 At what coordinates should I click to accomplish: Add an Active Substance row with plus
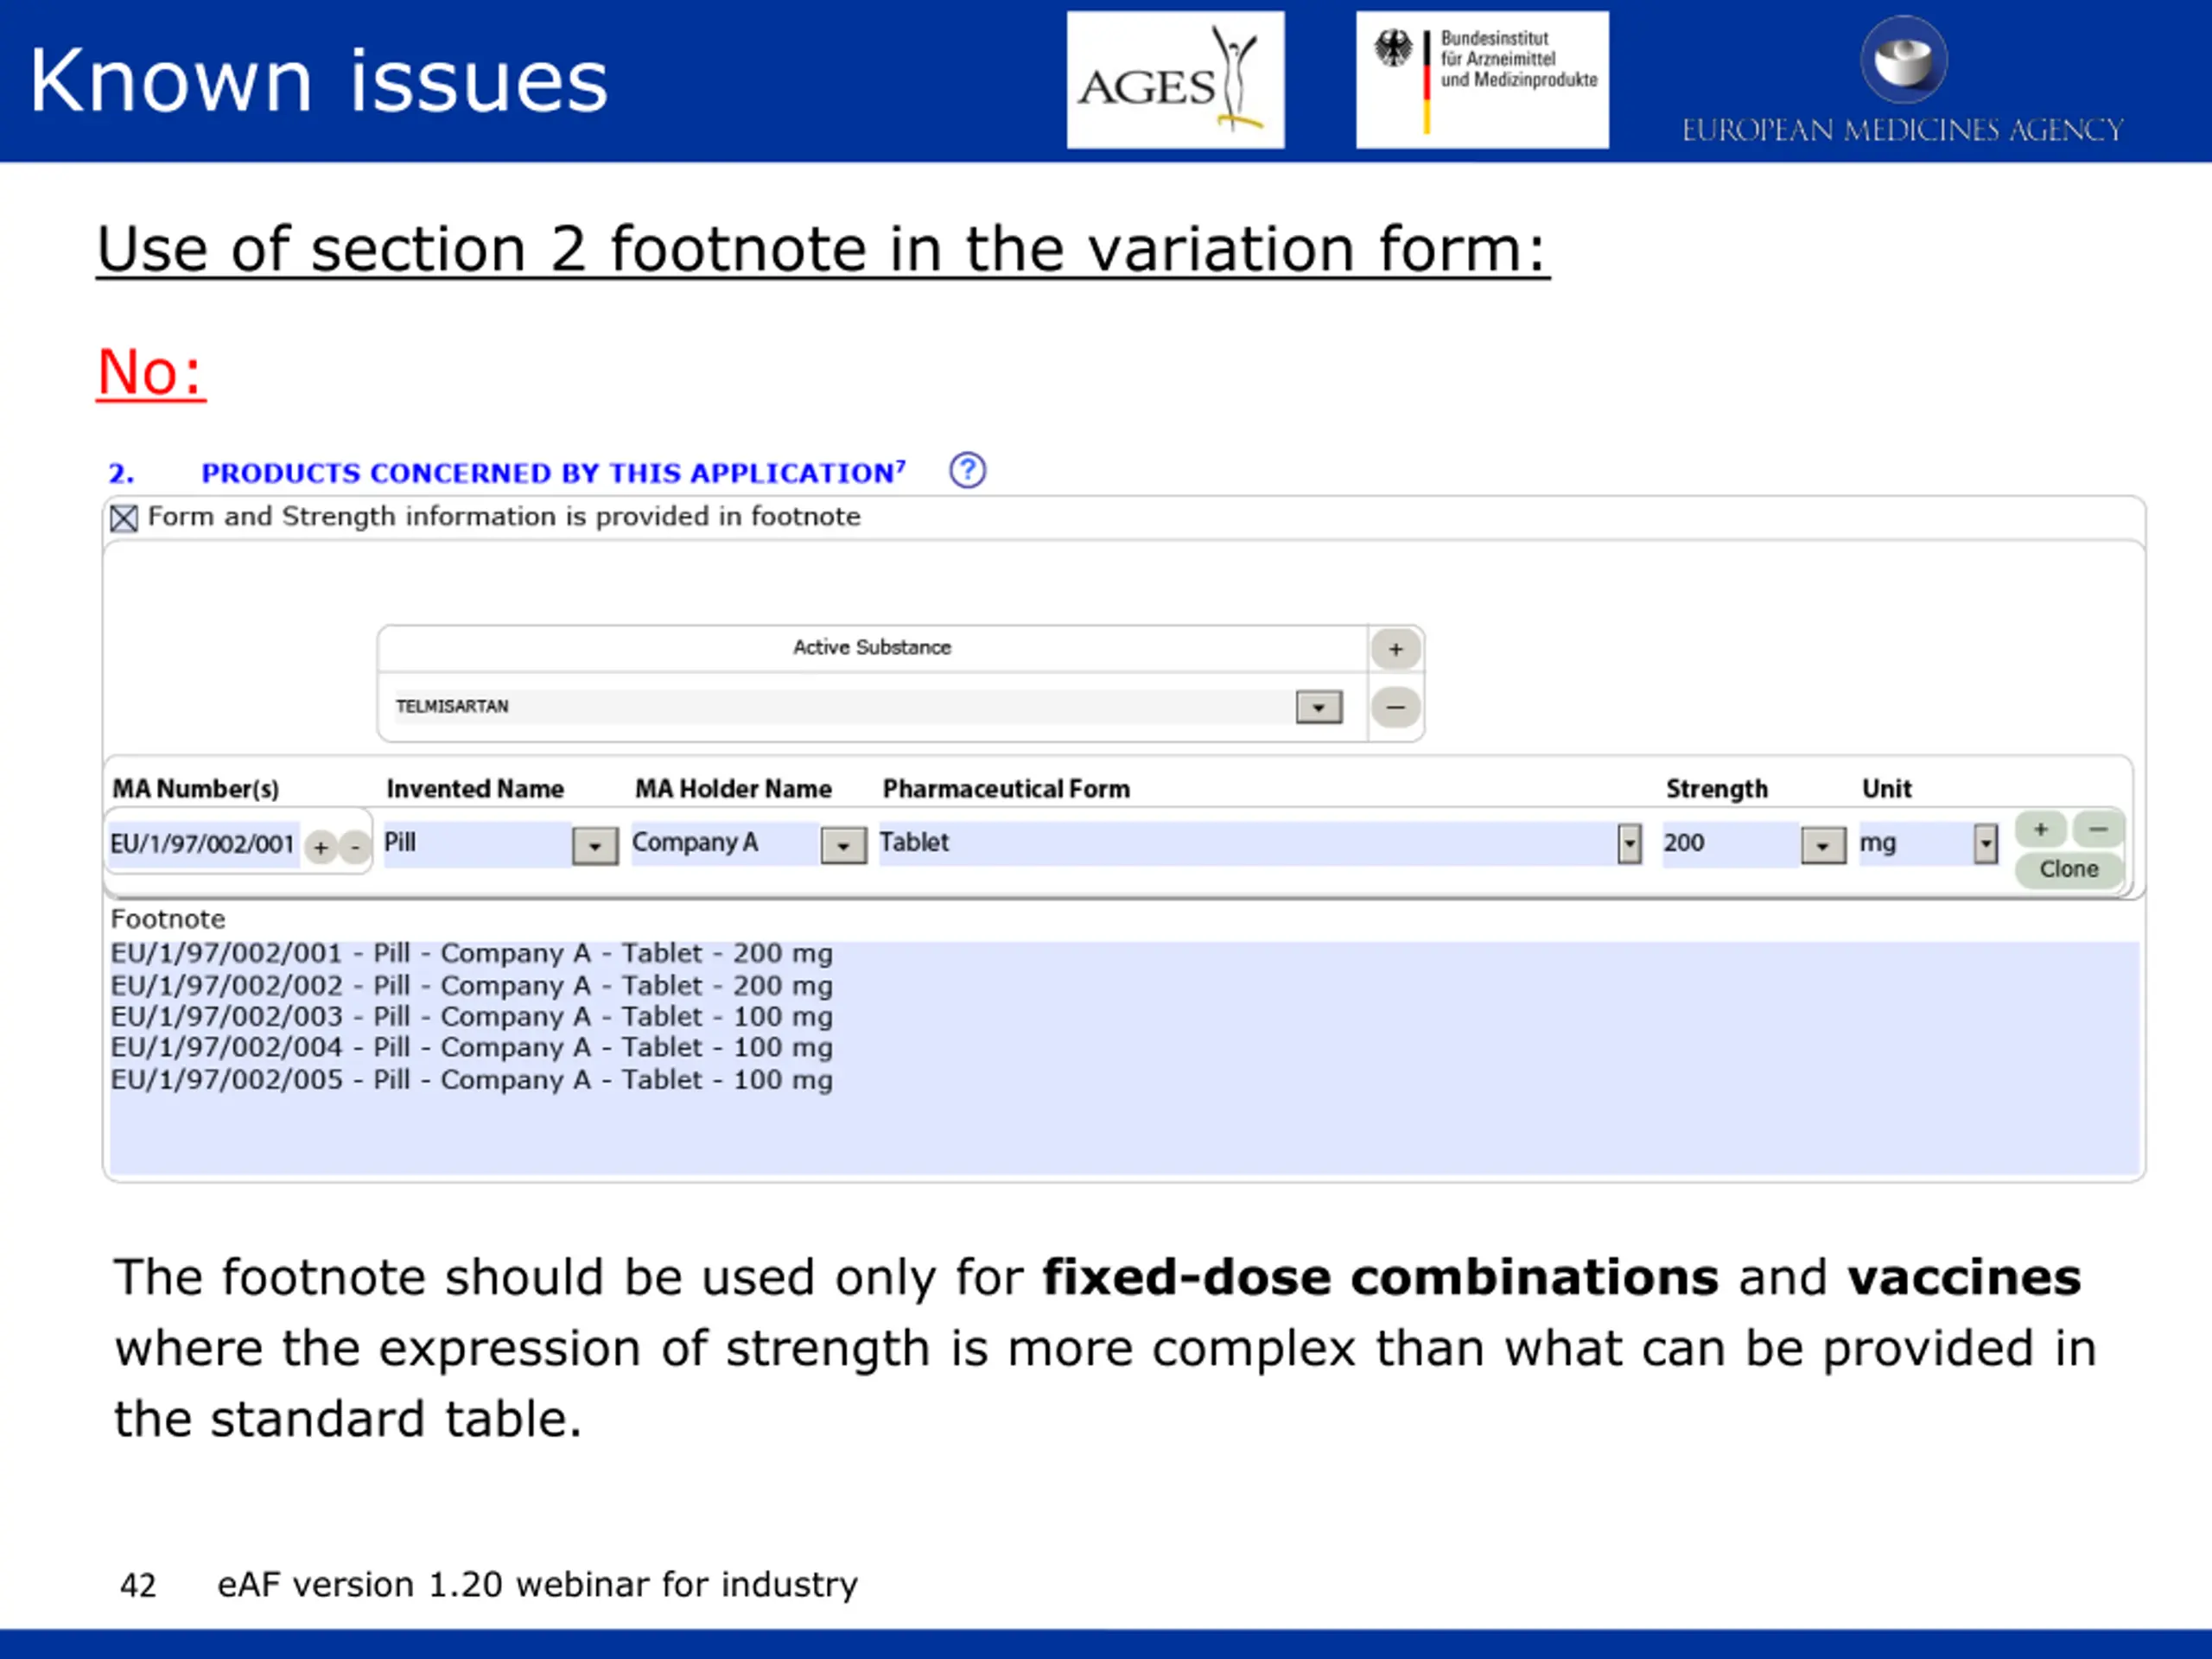[x=1395, y=649]
